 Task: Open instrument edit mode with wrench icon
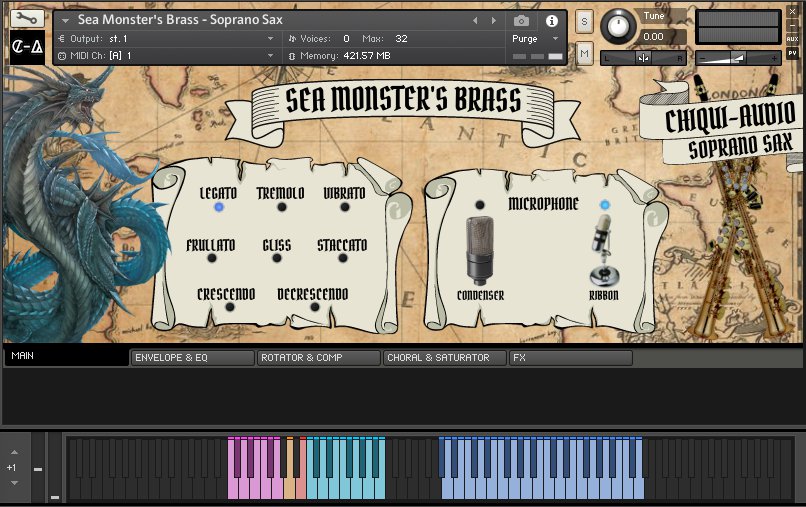pyautogui.click(x=27, y=18)
